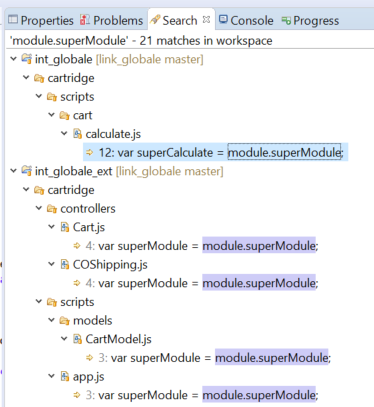This screenshot has width=374, height=407.
Task: Collapse the CartModel.js file node
Action: point(64,339)
